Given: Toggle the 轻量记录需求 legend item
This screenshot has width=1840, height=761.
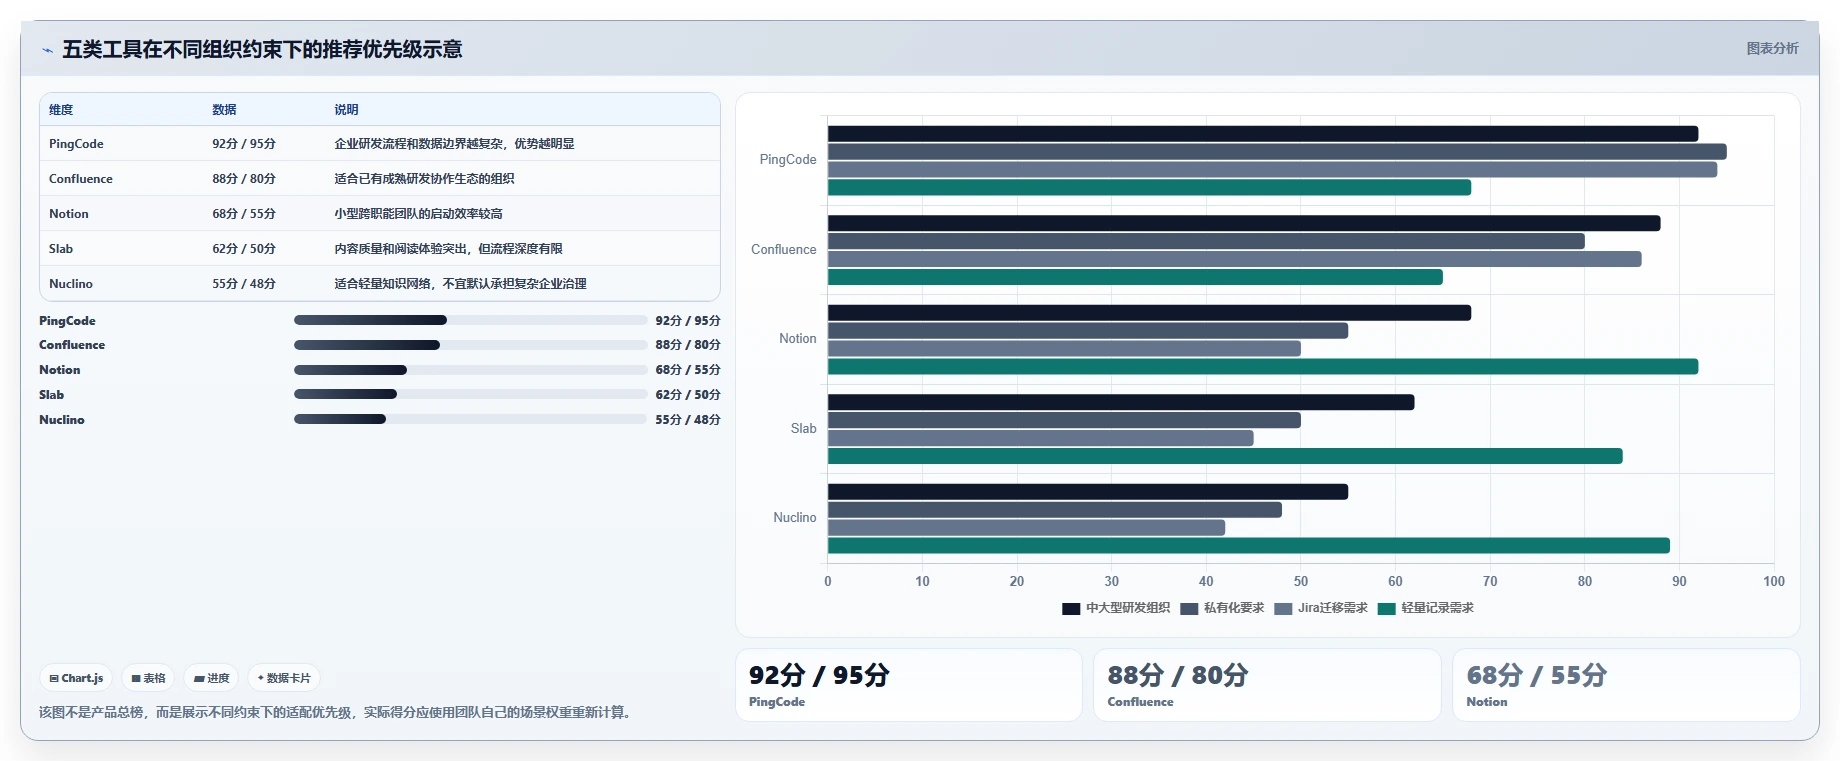Looking at the screenshot, I should click(1426, 608).
